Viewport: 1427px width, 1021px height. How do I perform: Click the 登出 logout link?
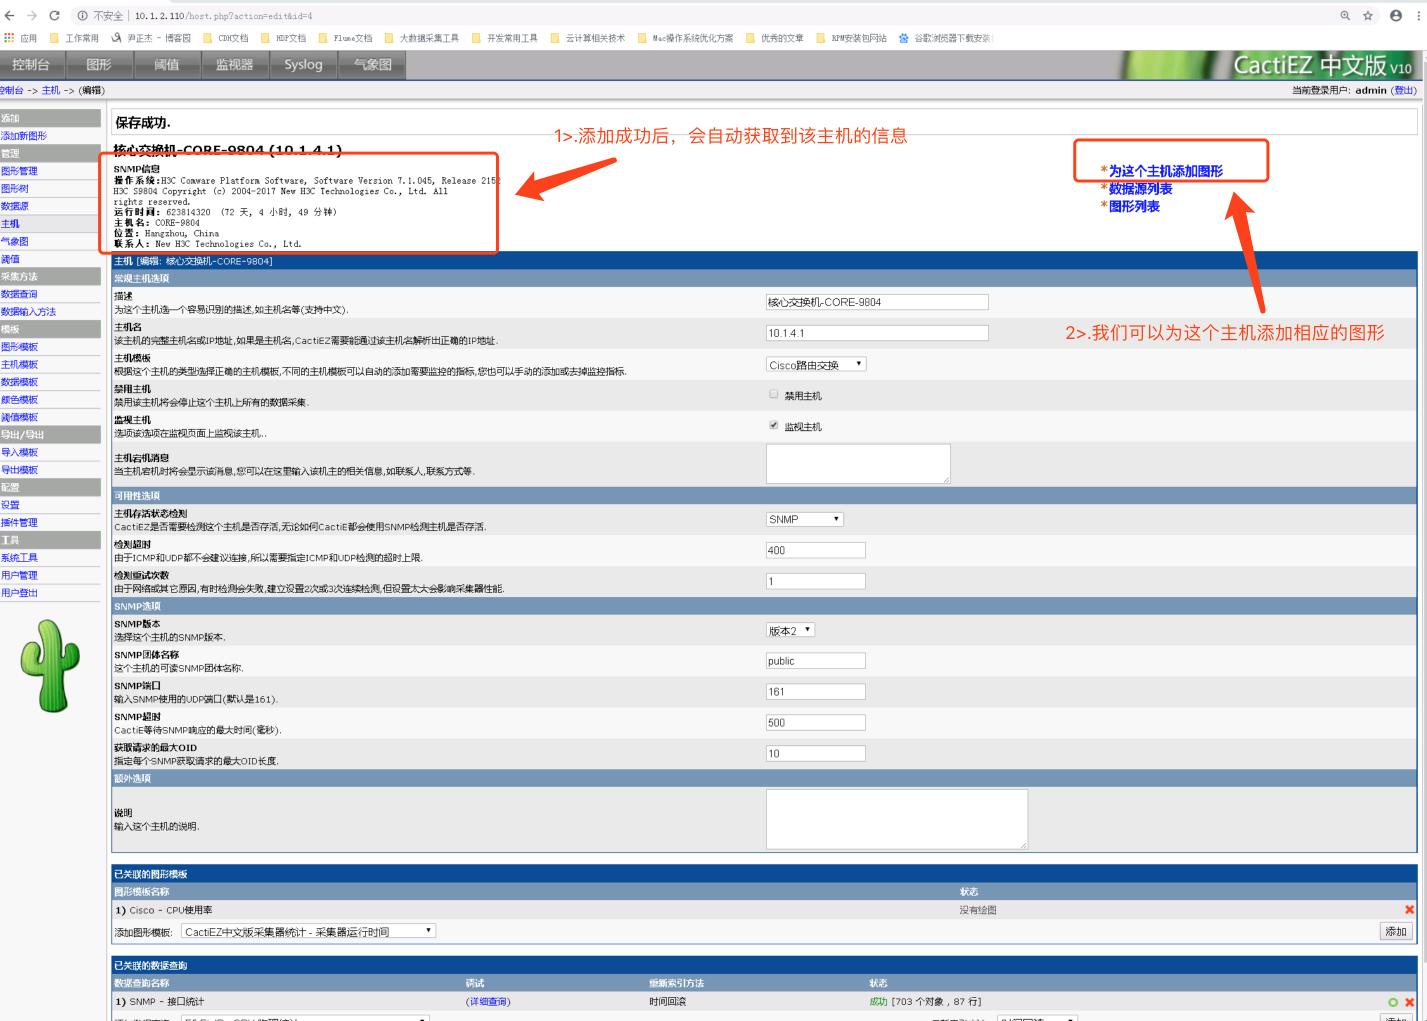coord(1405,90)
